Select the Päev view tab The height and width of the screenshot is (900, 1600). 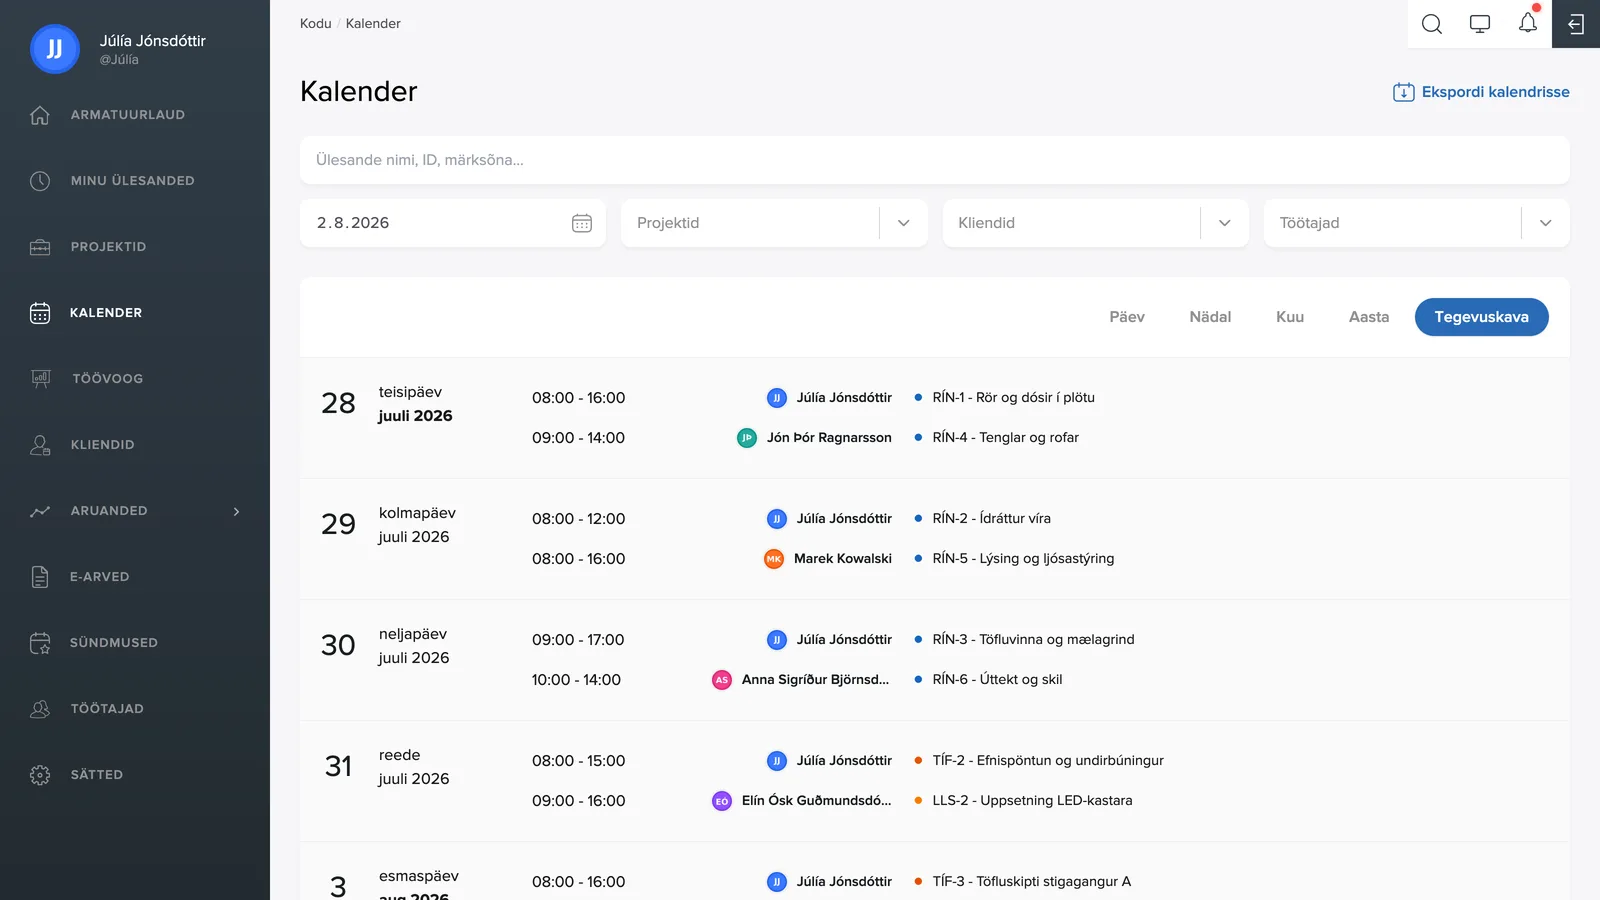coord(1127,317)
